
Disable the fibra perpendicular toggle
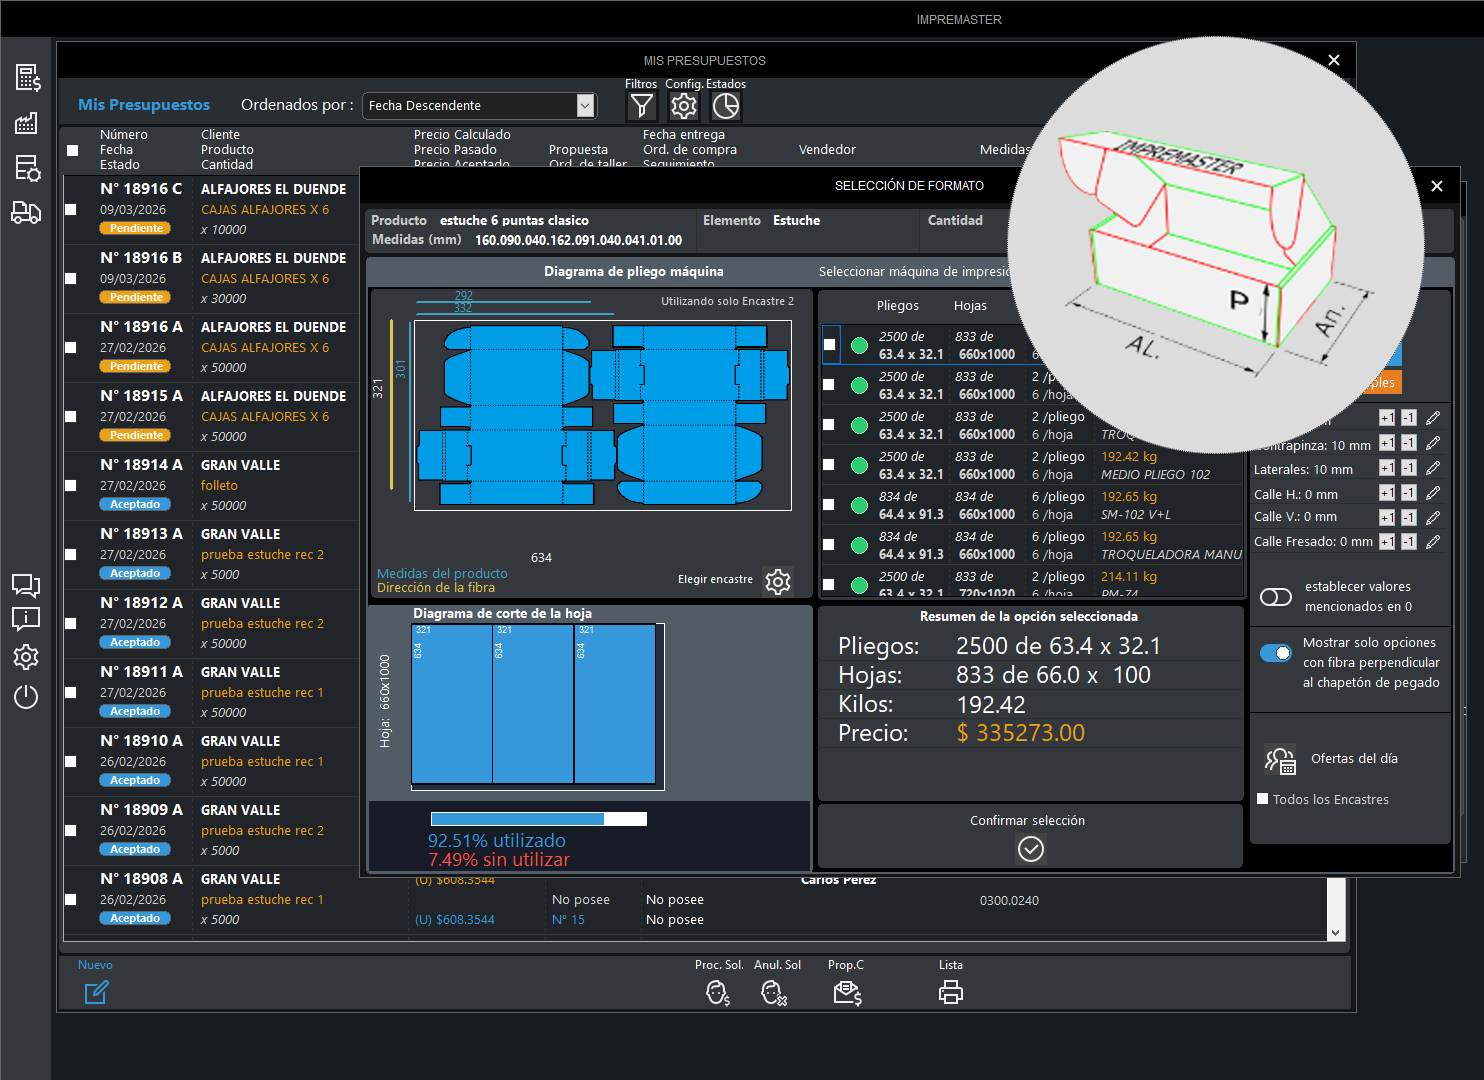[x=1276, y=653]
